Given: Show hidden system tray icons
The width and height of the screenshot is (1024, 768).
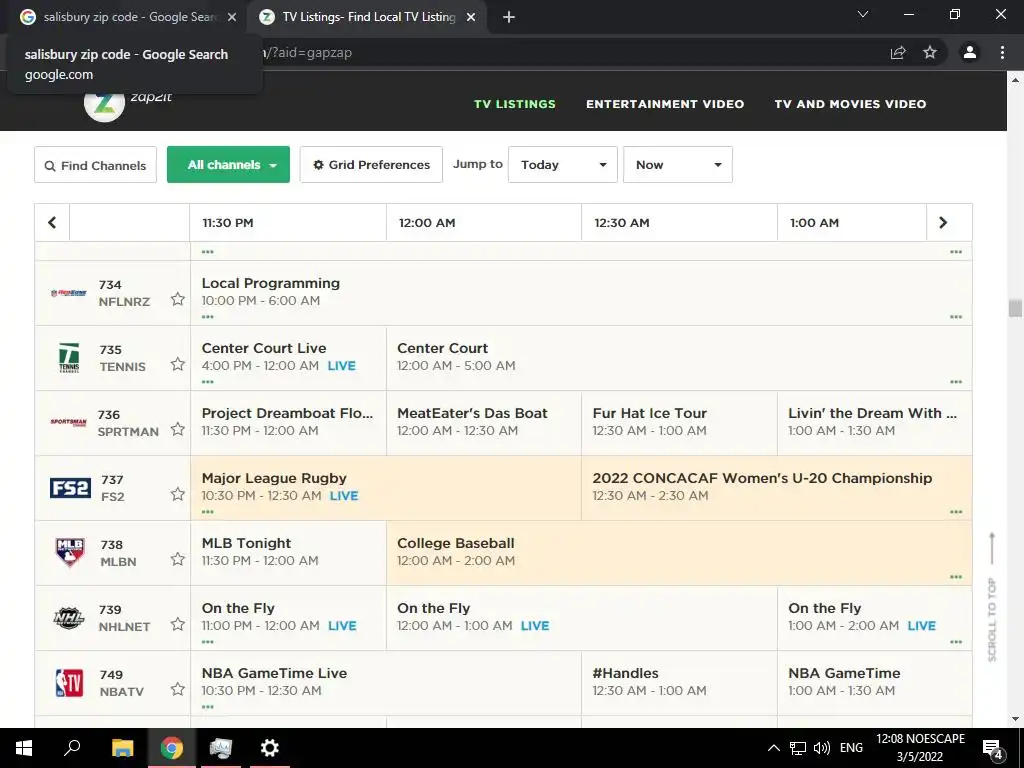Looking at the screenshot, I should [x=773, y=748].
